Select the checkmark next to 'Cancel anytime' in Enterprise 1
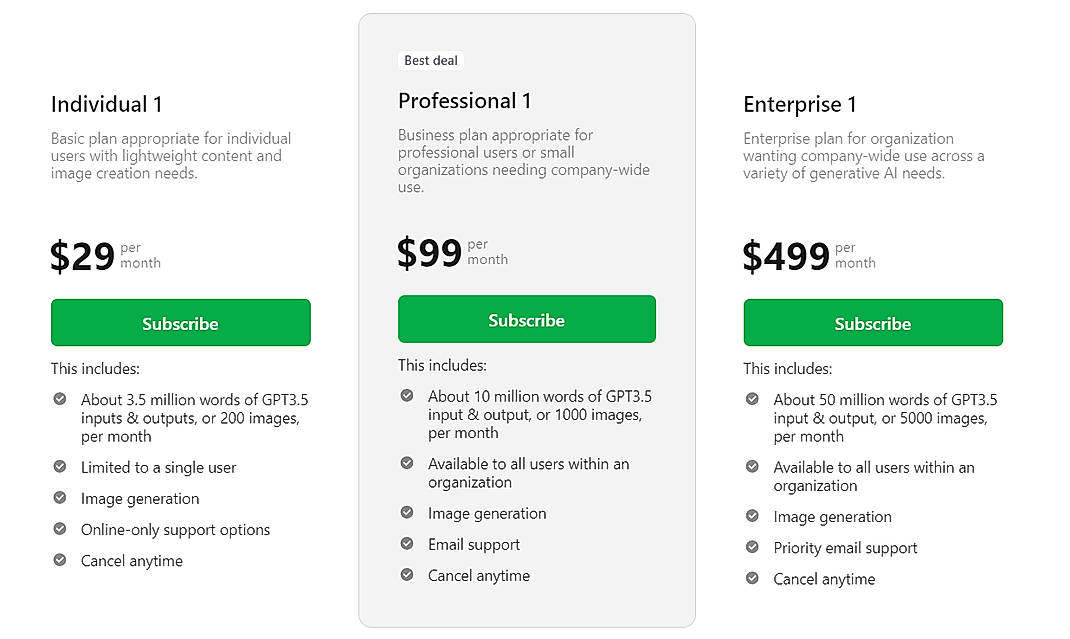Screen dimensions: 1070x639 click(752, 578)
